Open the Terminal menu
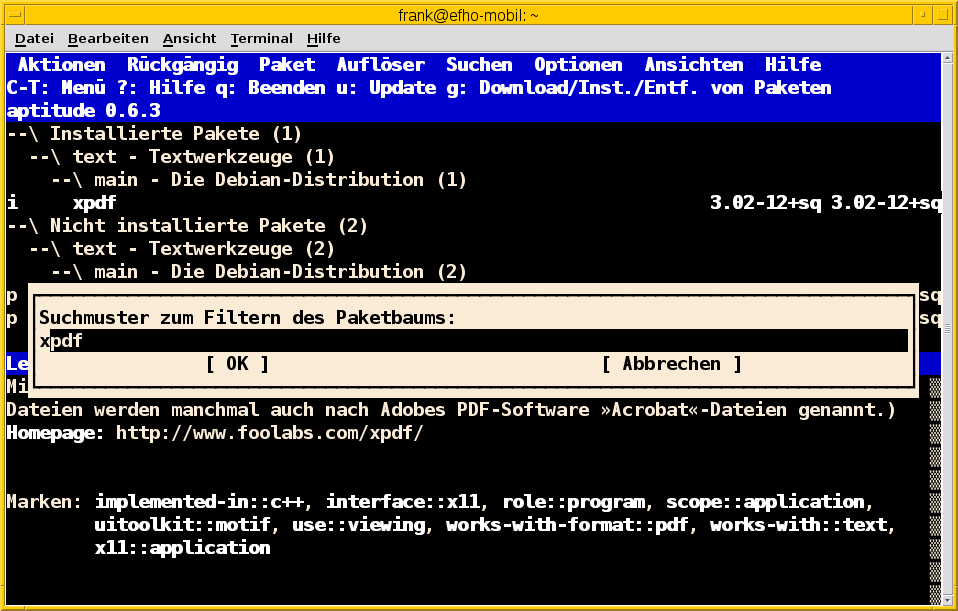 261,38
